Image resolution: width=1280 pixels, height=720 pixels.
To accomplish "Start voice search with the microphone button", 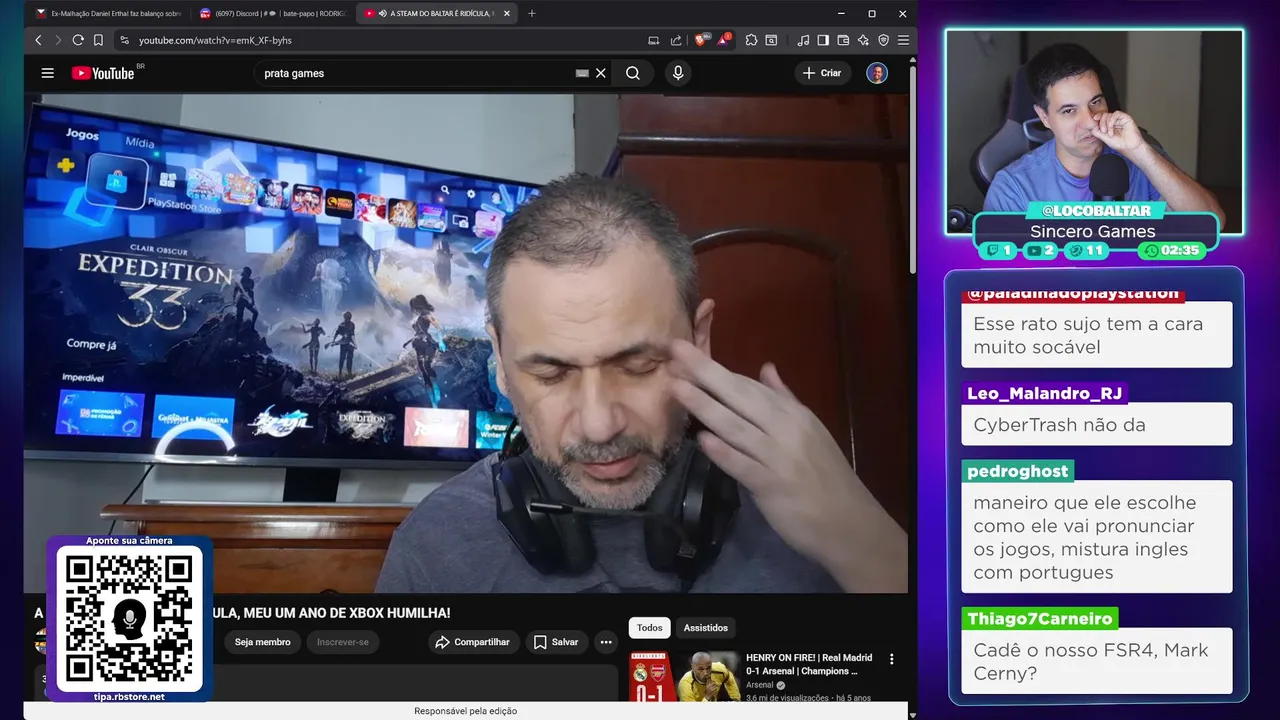I will [x=678, y=73].
